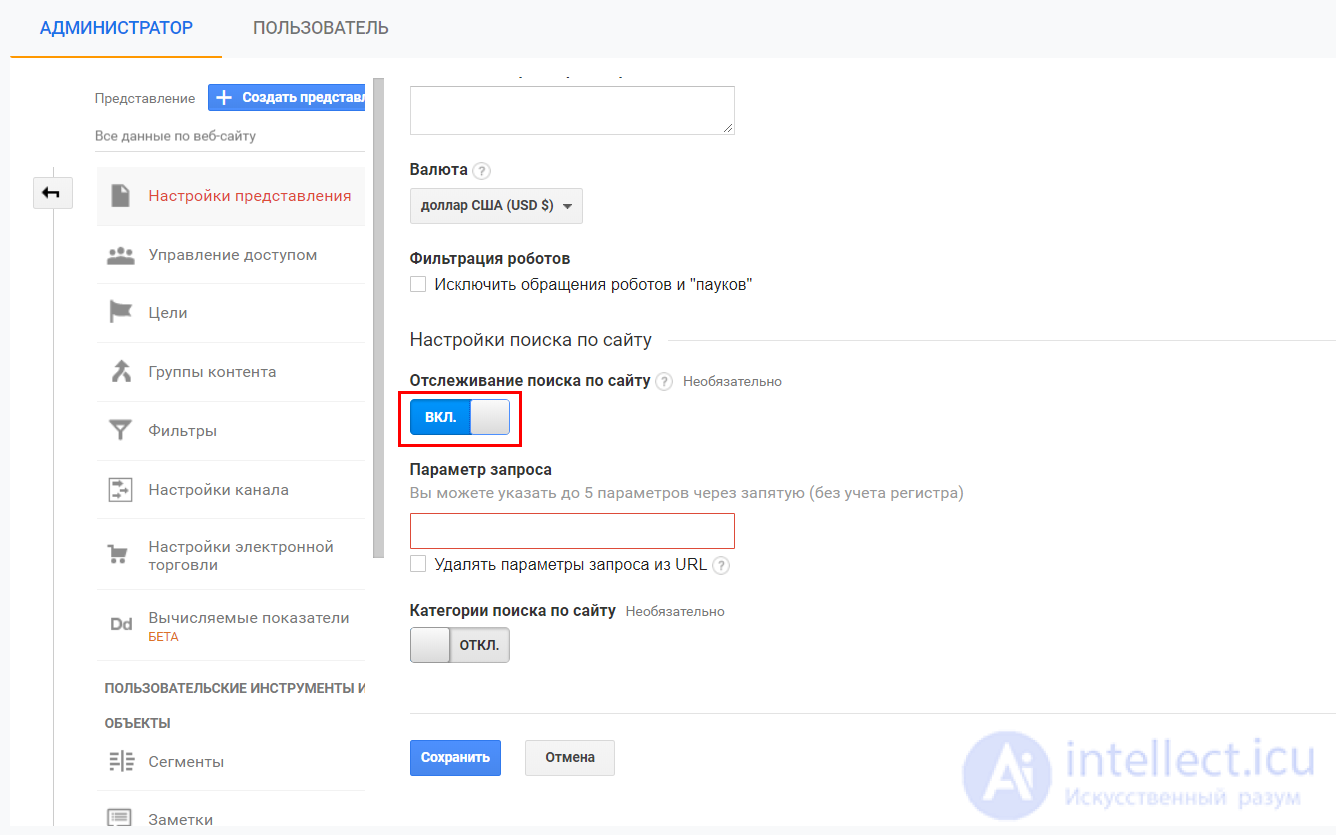Click the Группы контента figure icon

point(121,372)
